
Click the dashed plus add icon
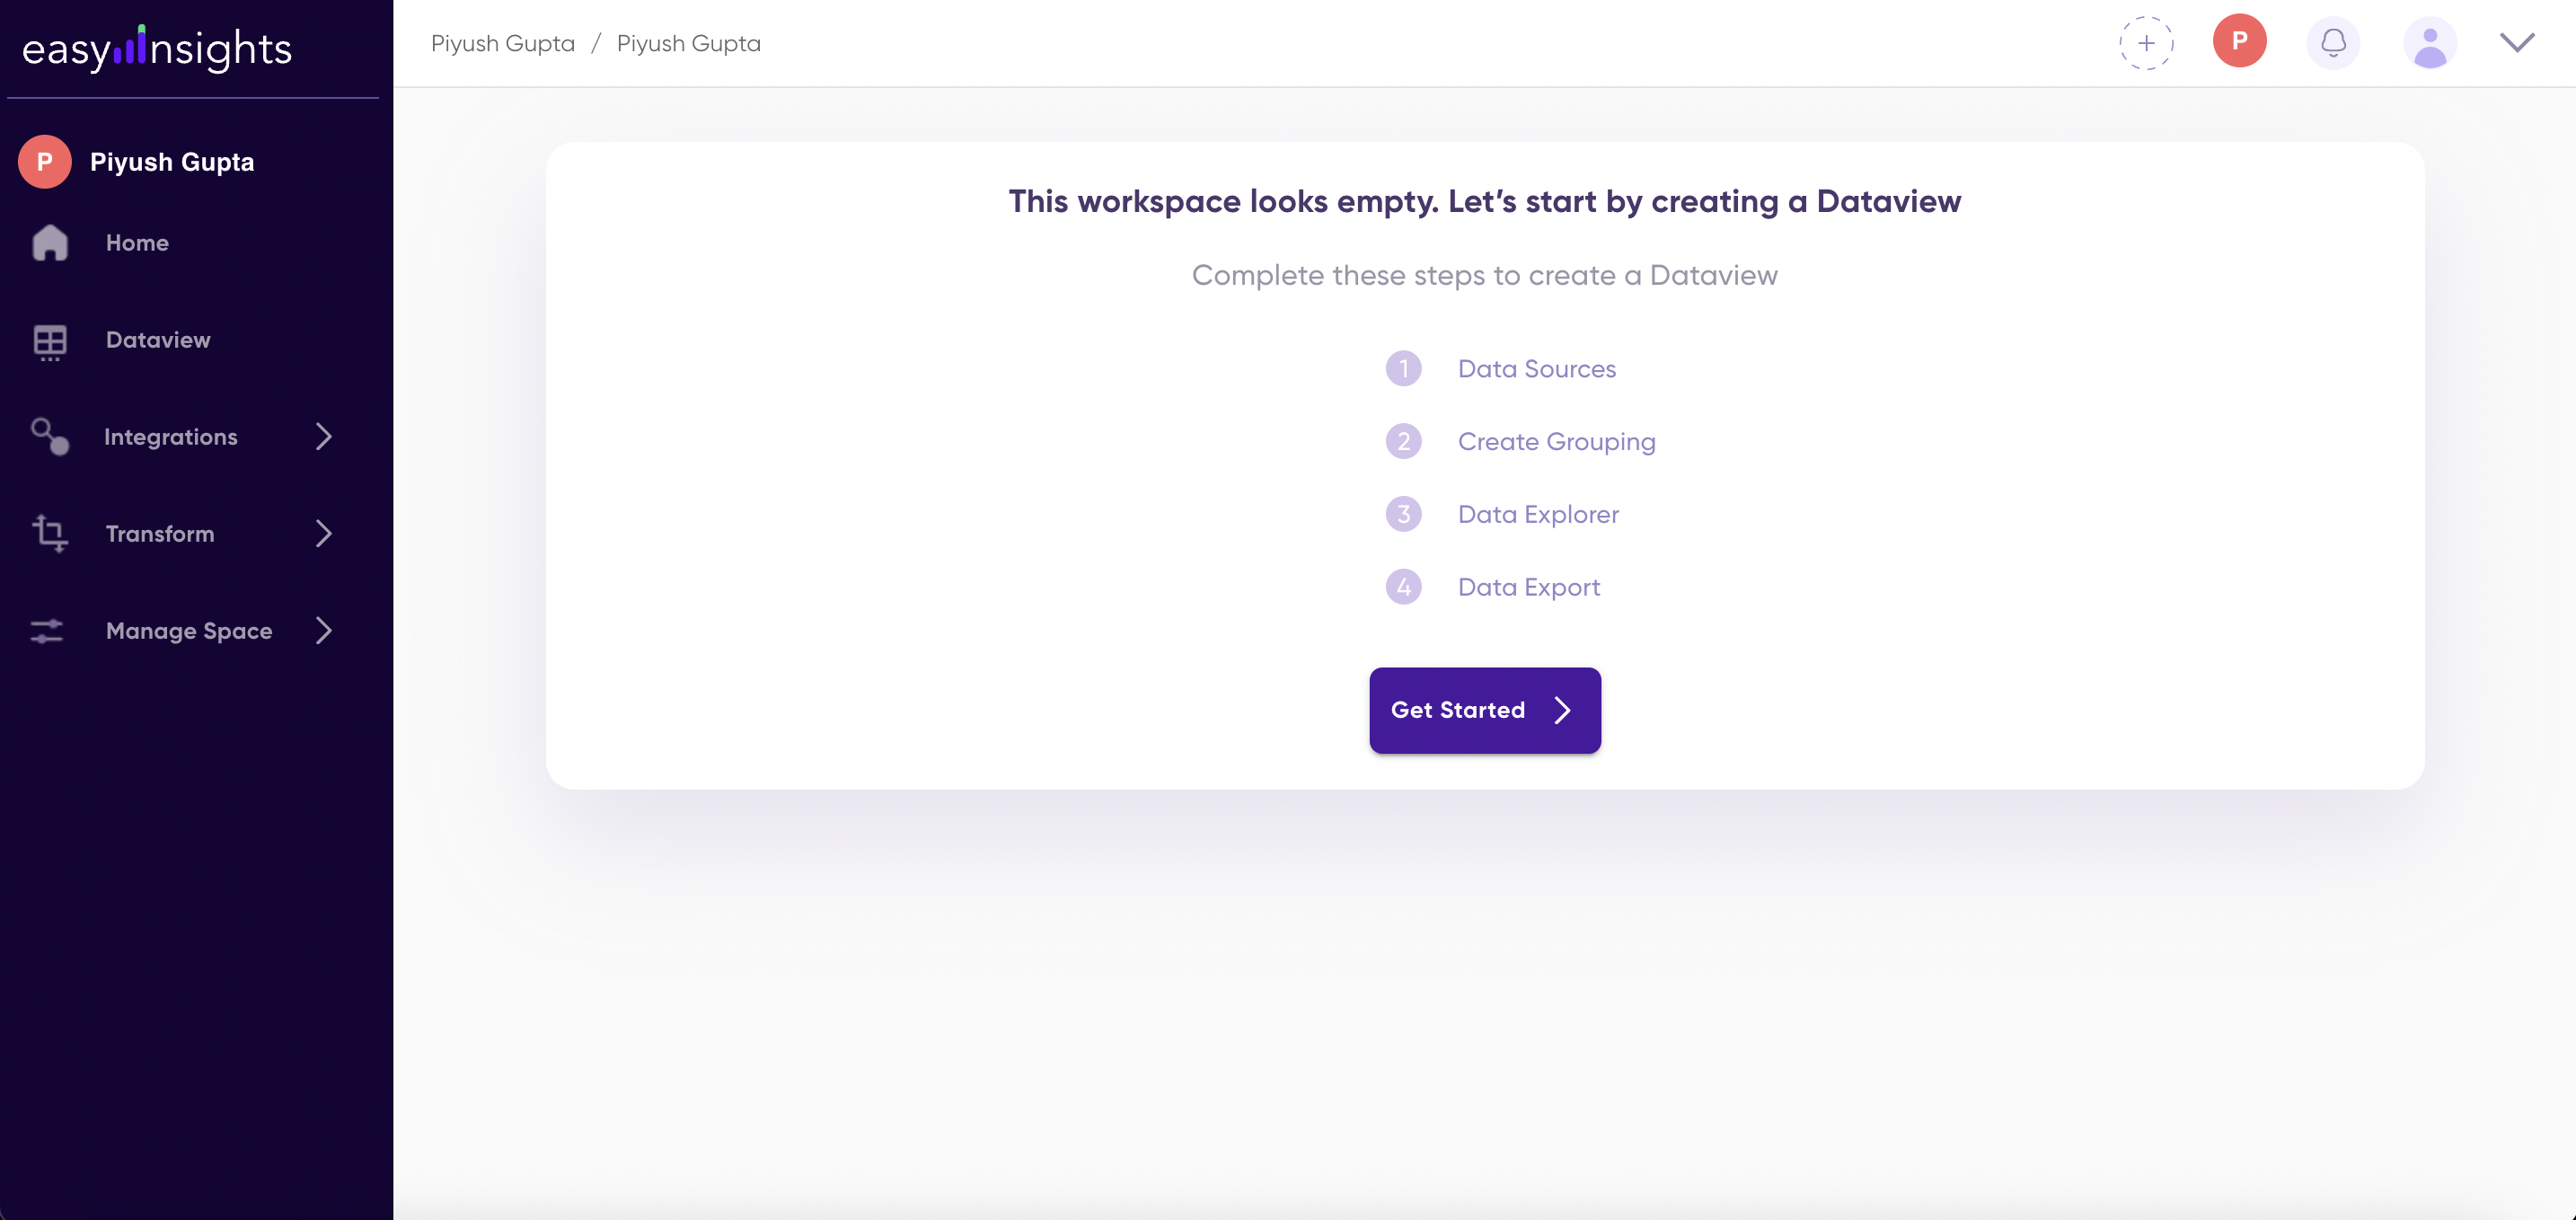pyautogui.click(x=2146, y=43)
